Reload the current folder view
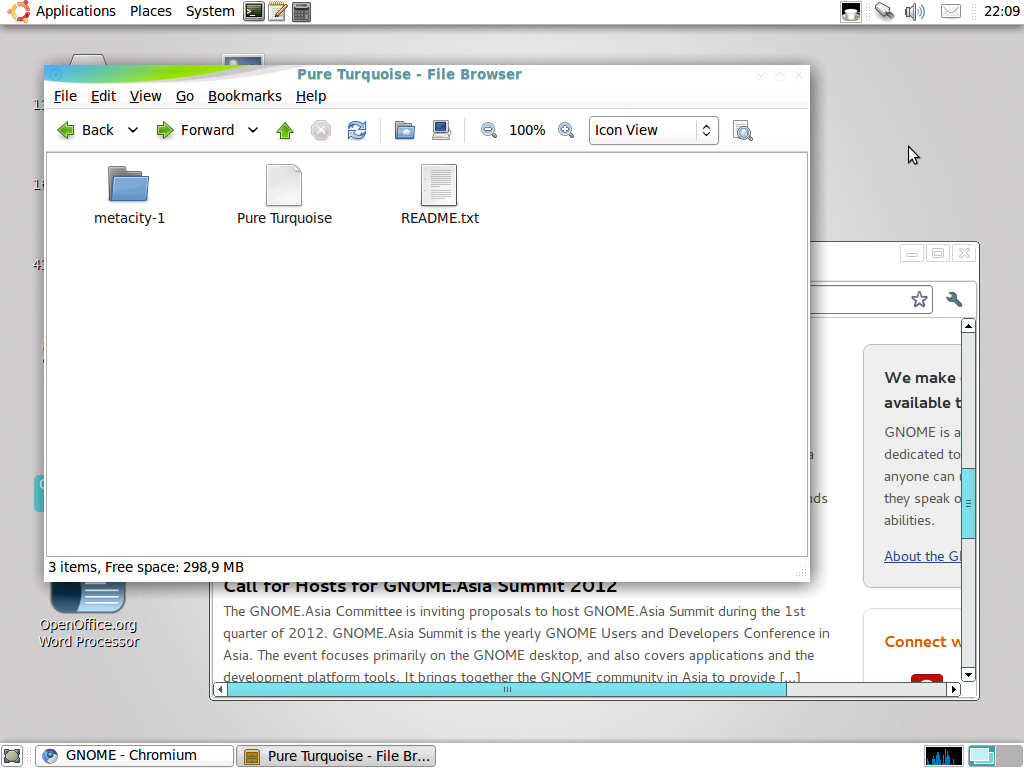Screen dimensions: 1024x768 [357, 131]
